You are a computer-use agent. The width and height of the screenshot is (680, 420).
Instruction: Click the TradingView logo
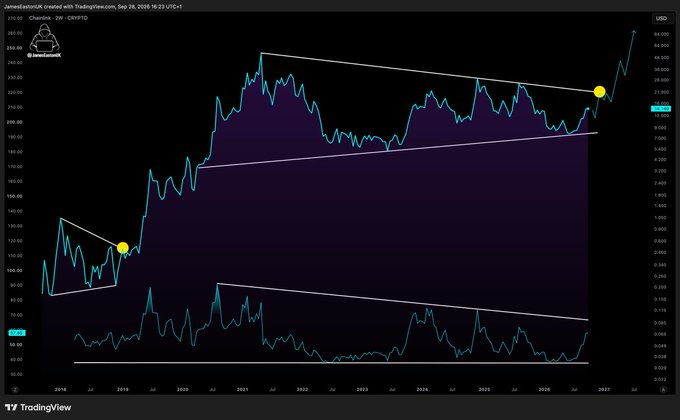tap(38, 407)
